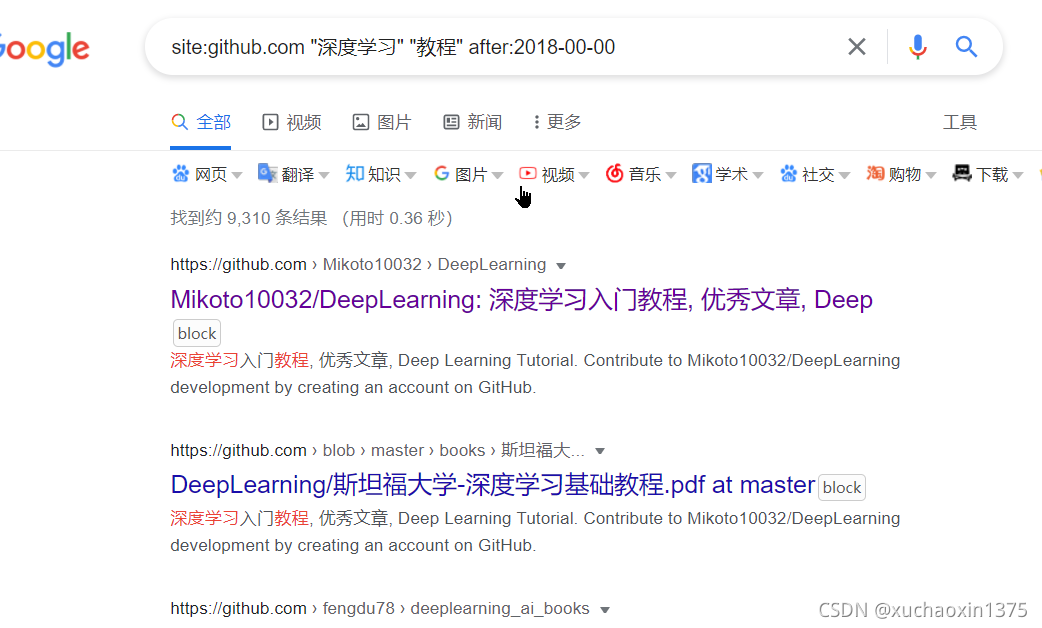Click the X to clear the search query
1042x628 pixels.
tap(857, 47)
